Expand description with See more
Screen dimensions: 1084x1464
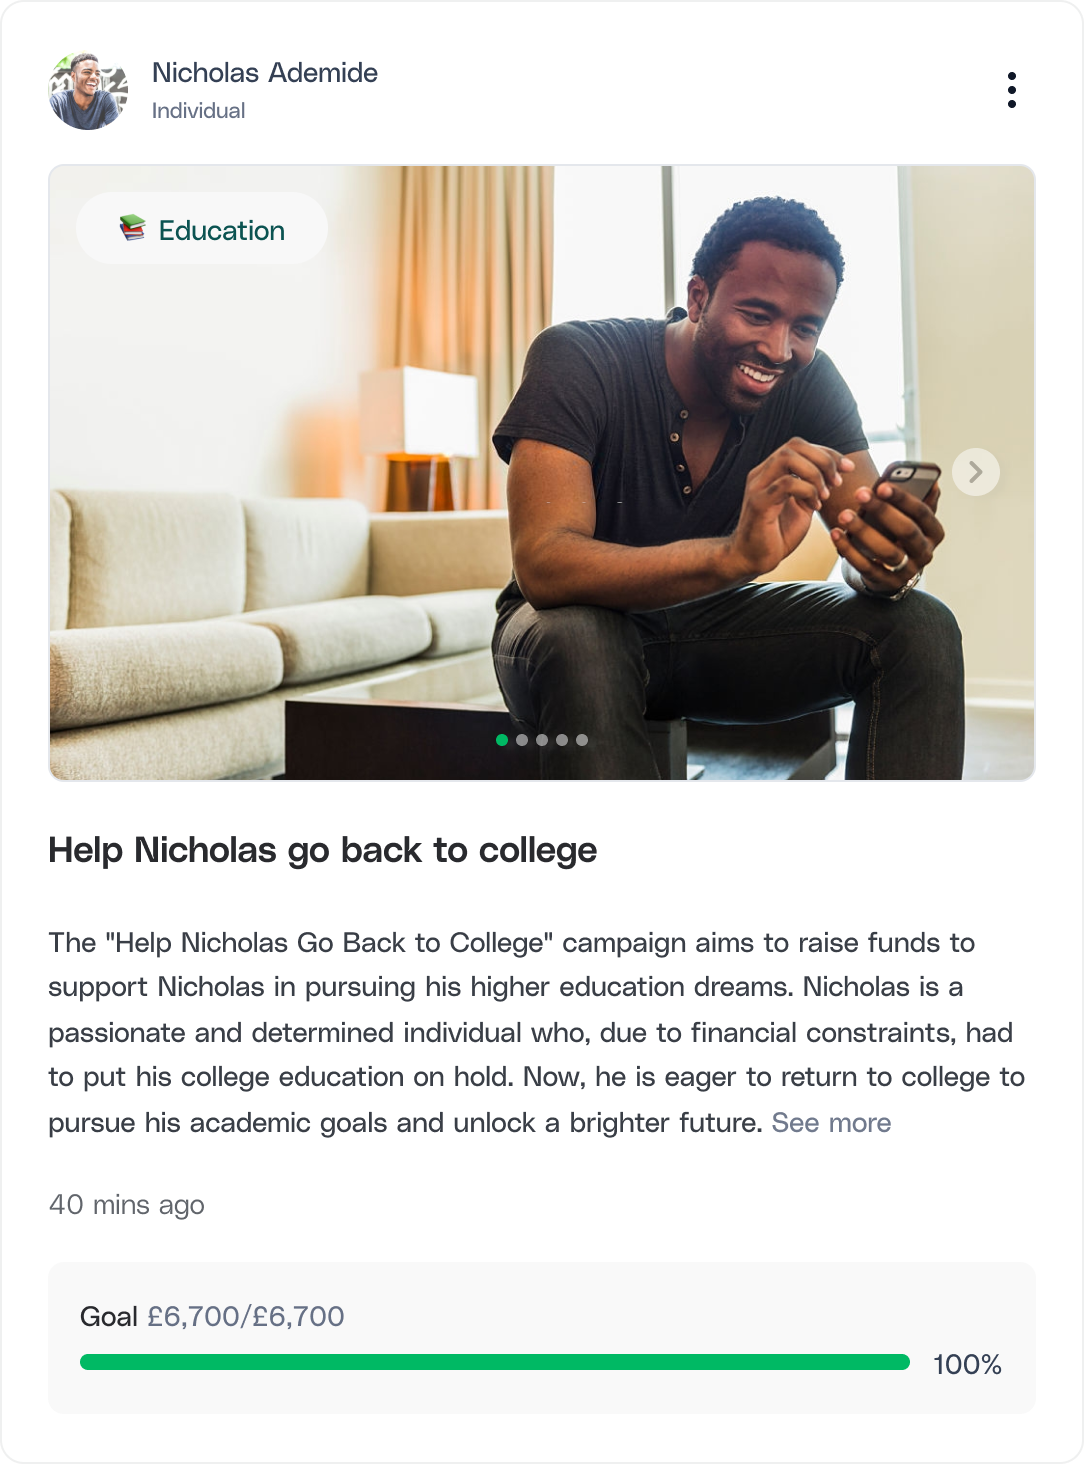coord(831,1123)
